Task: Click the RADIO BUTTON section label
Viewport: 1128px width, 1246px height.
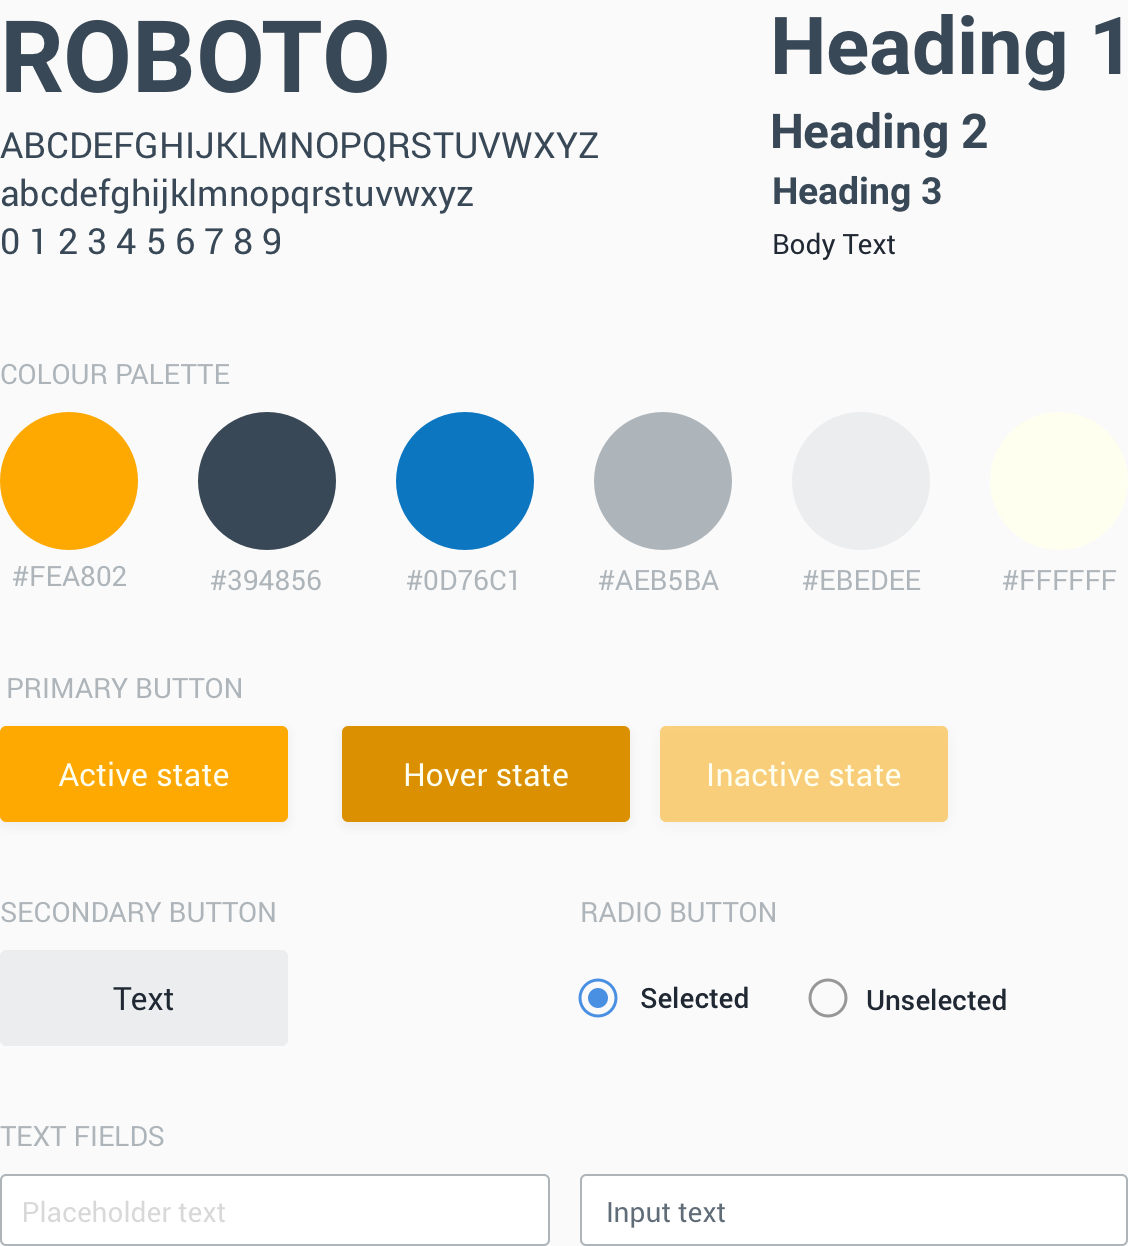Action: (679, 913)
